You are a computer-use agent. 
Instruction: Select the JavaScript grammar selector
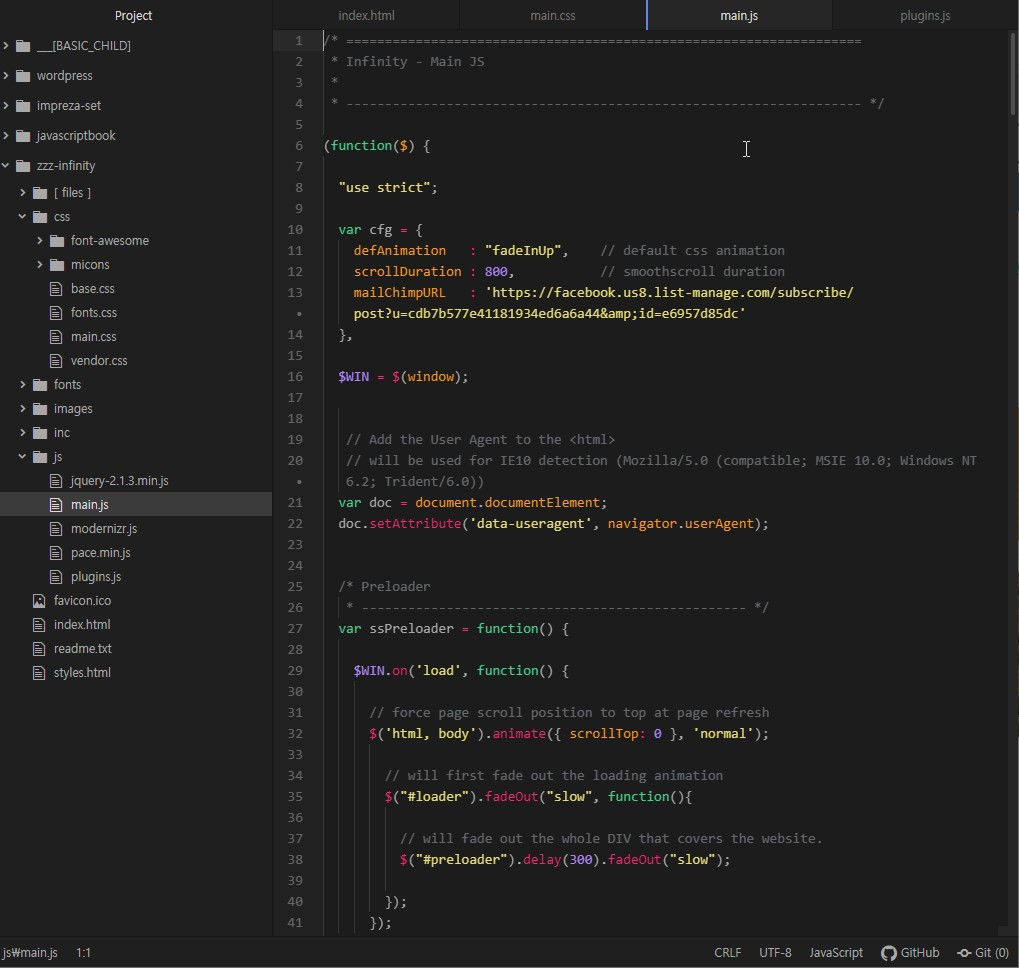[x=835, y=953]
